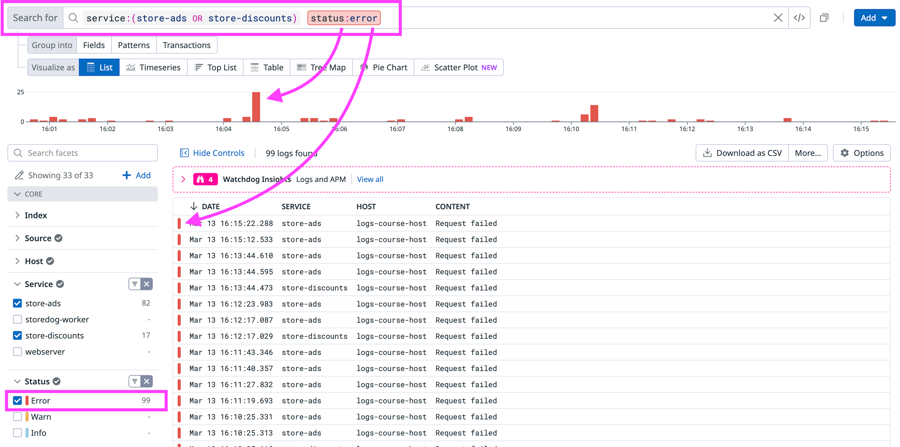Enable the webserver service checkbox
The width and height of the screenshot is (900, 447).
[17, 352]
